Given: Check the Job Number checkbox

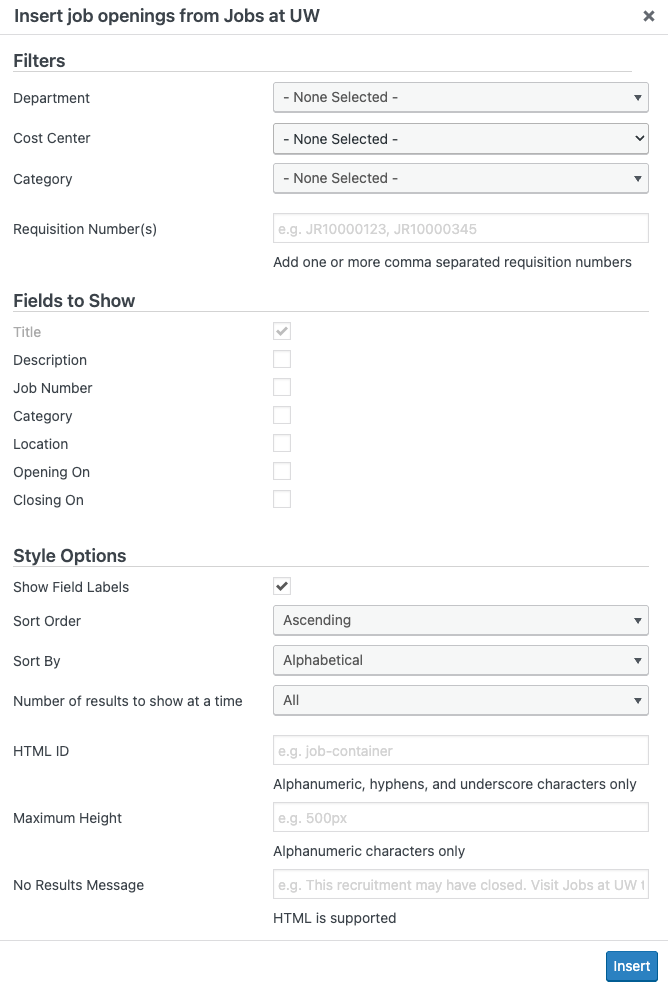Looking at the screenshot, I should [282, 387].
